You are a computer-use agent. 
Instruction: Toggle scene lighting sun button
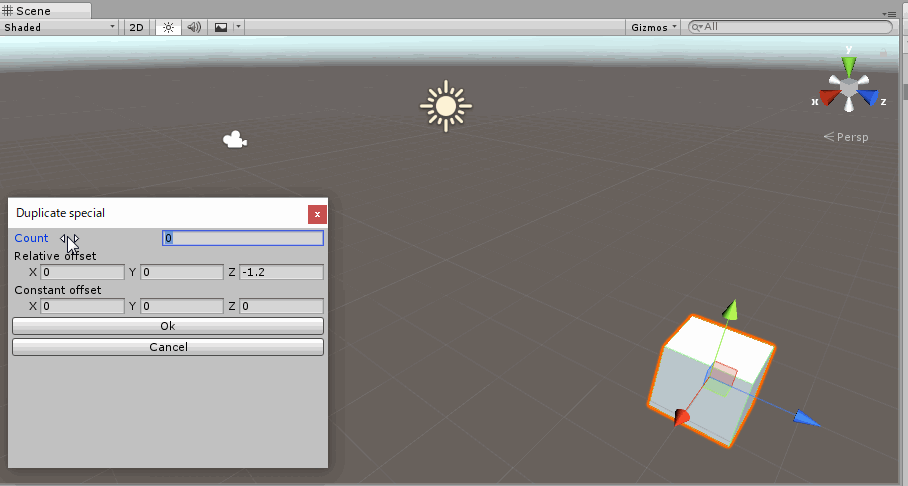click(169, 27)
